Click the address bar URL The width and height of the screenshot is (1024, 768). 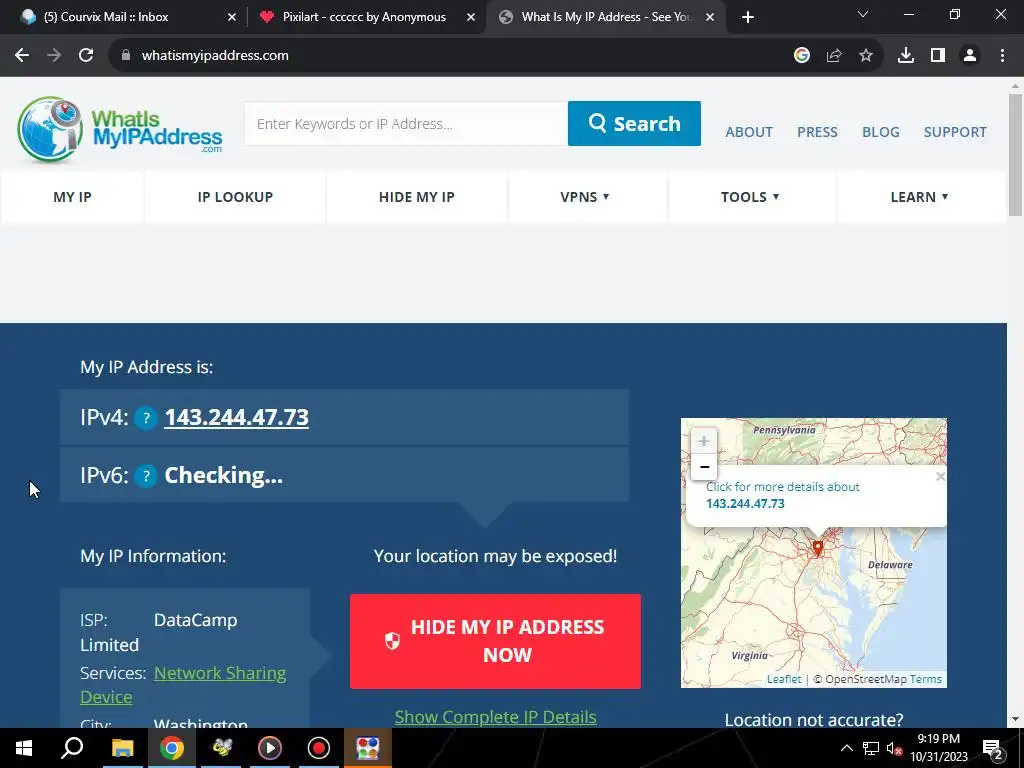pos(215,56)
